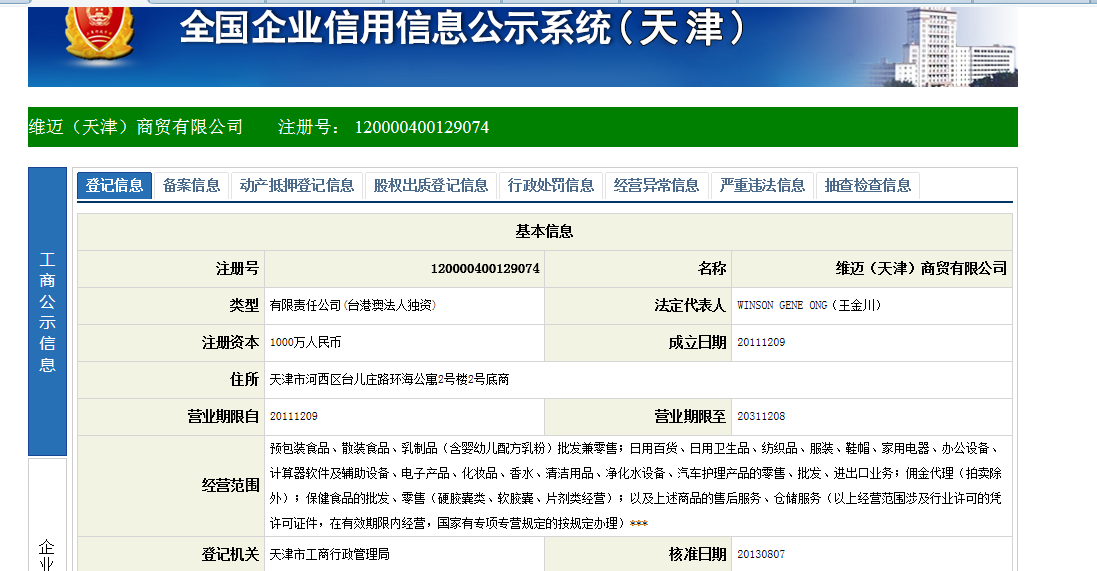This screenshot has width=1097, height=571.
Task: Click the 法定代表人 label
Action: (690, 306)
